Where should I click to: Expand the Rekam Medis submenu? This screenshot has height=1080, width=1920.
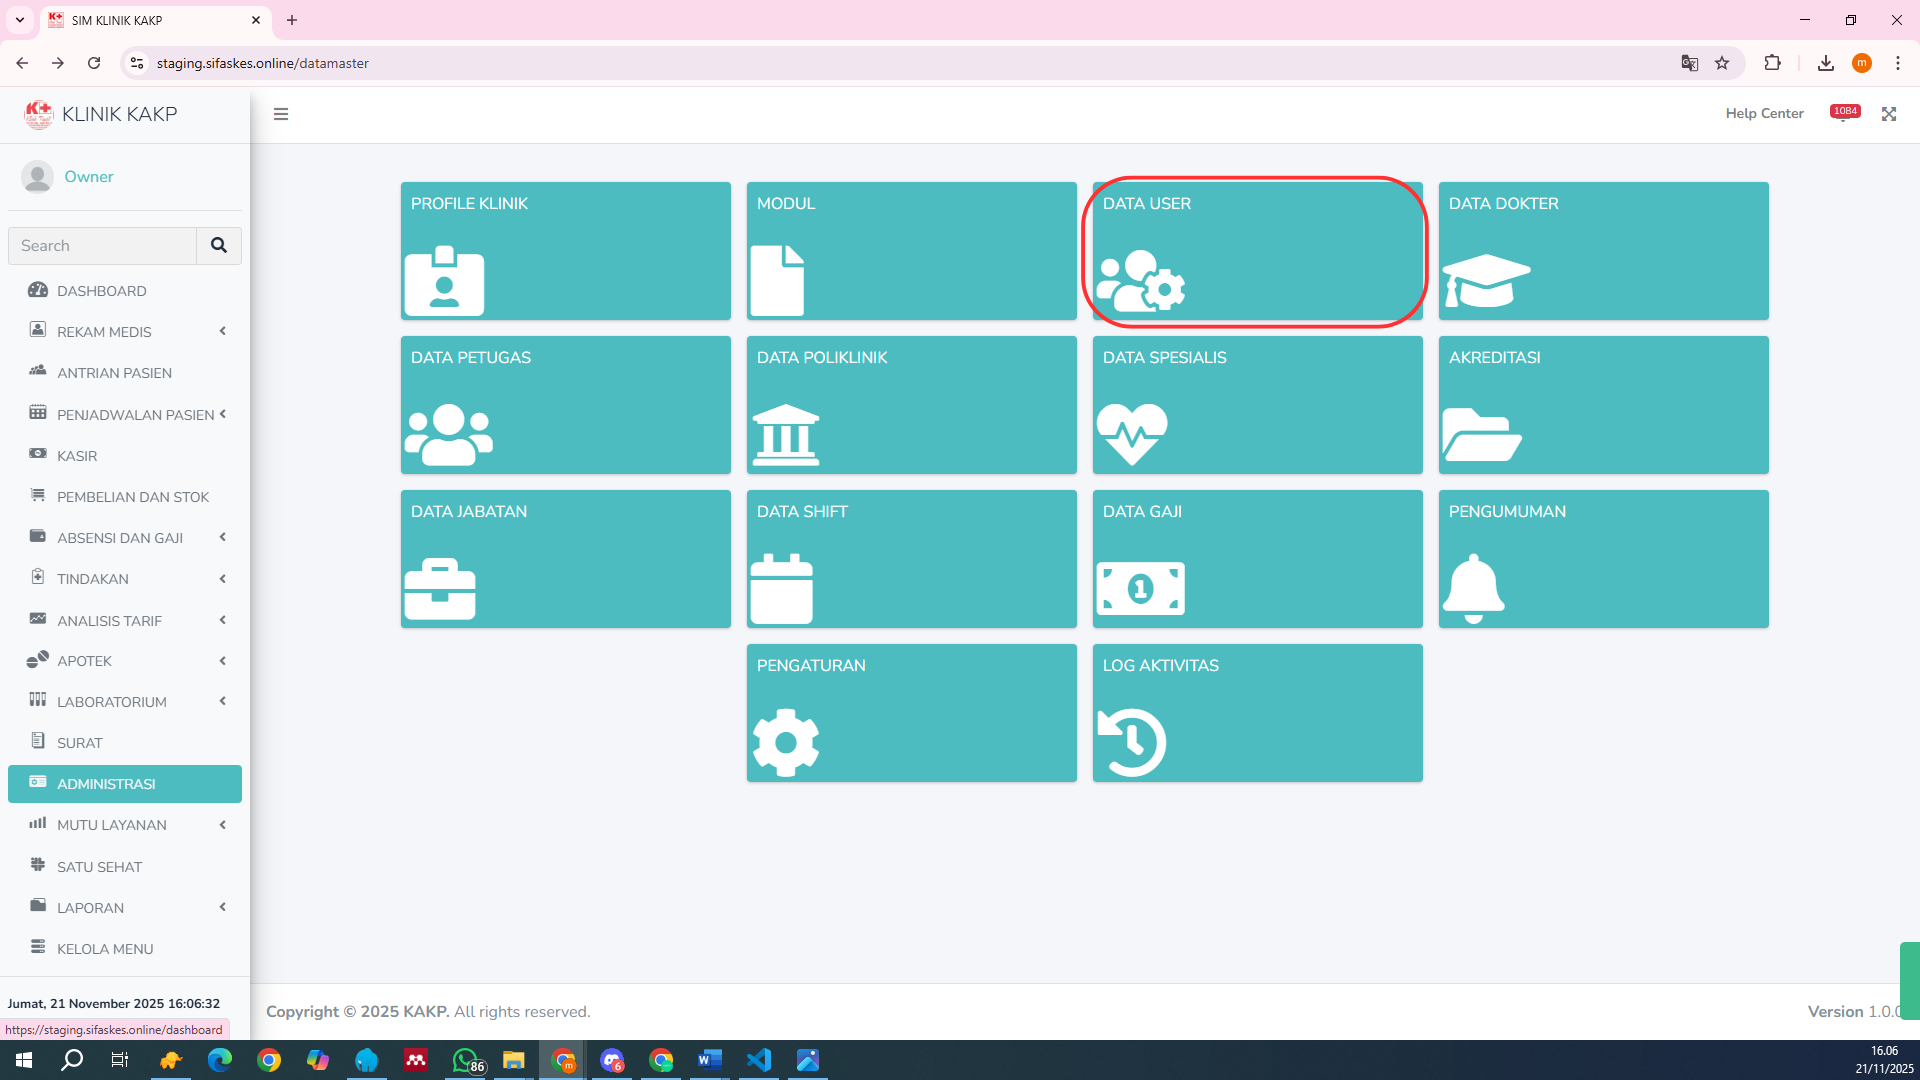(222, 331)
